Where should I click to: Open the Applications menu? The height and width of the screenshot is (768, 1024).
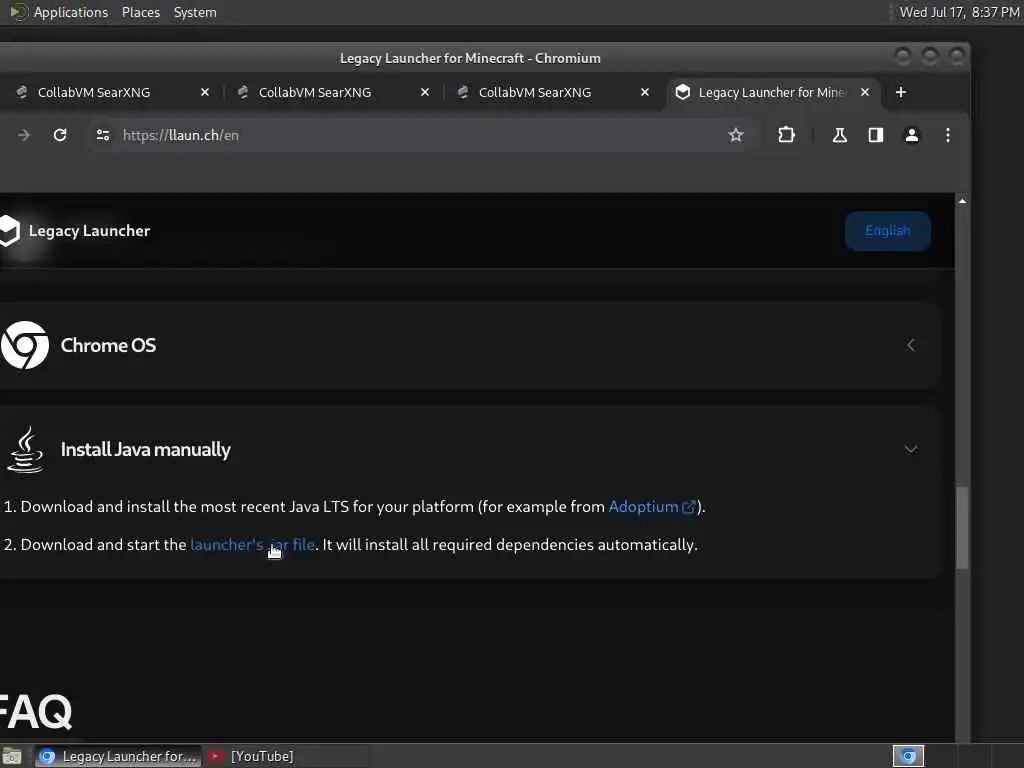click(71, 12)
